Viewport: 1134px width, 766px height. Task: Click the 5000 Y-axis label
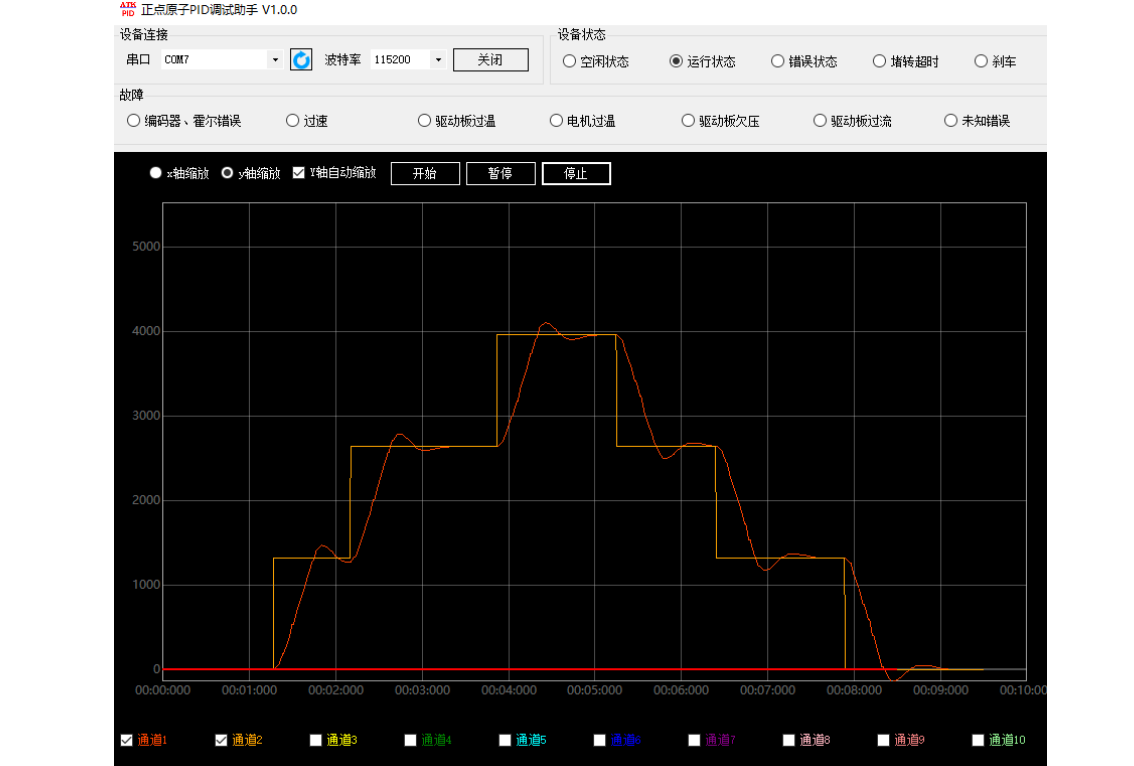point(146,247)
